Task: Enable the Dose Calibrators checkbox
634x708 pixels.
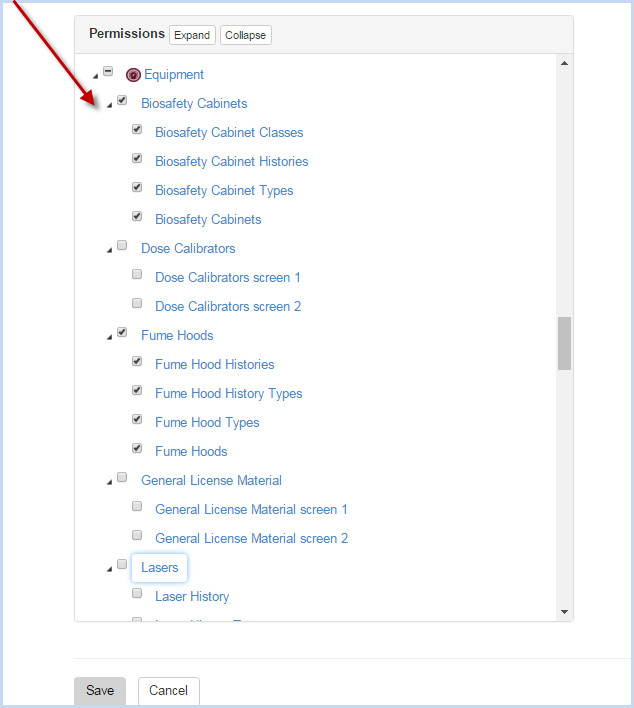Action: coord(122,246)
